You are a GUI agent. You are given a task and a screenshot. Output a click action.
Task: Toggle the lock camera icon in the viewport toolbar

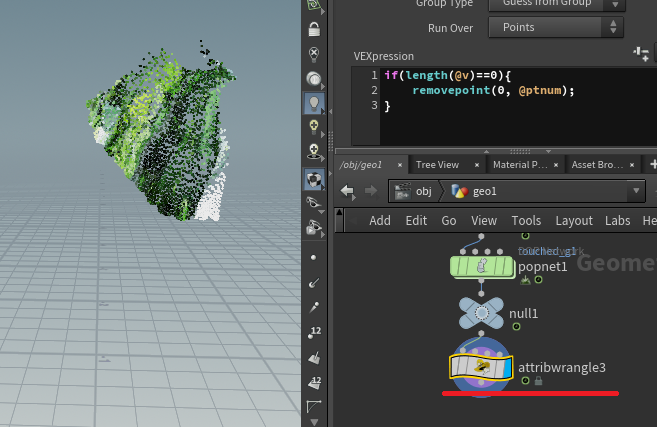(x=314, y=29)
